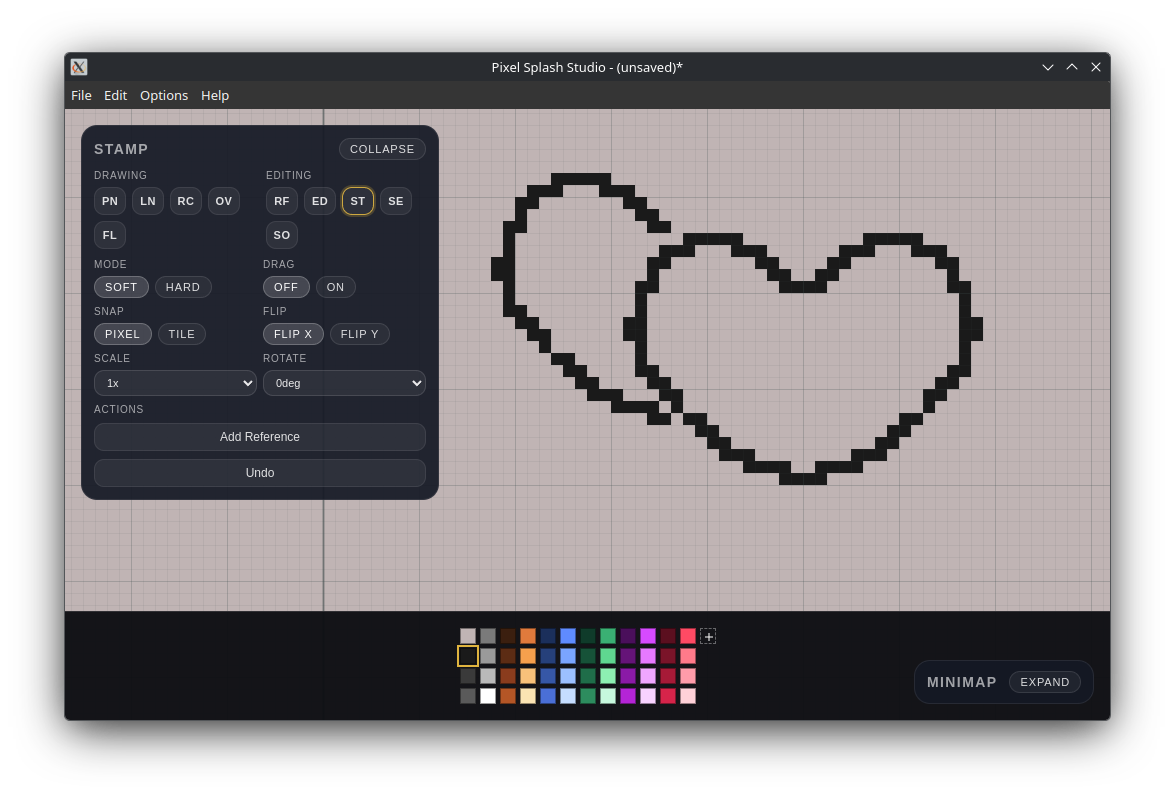Select the PN pen tool
The height and width of the screenshot is (797, 1175).
click(x=109, y=201)
